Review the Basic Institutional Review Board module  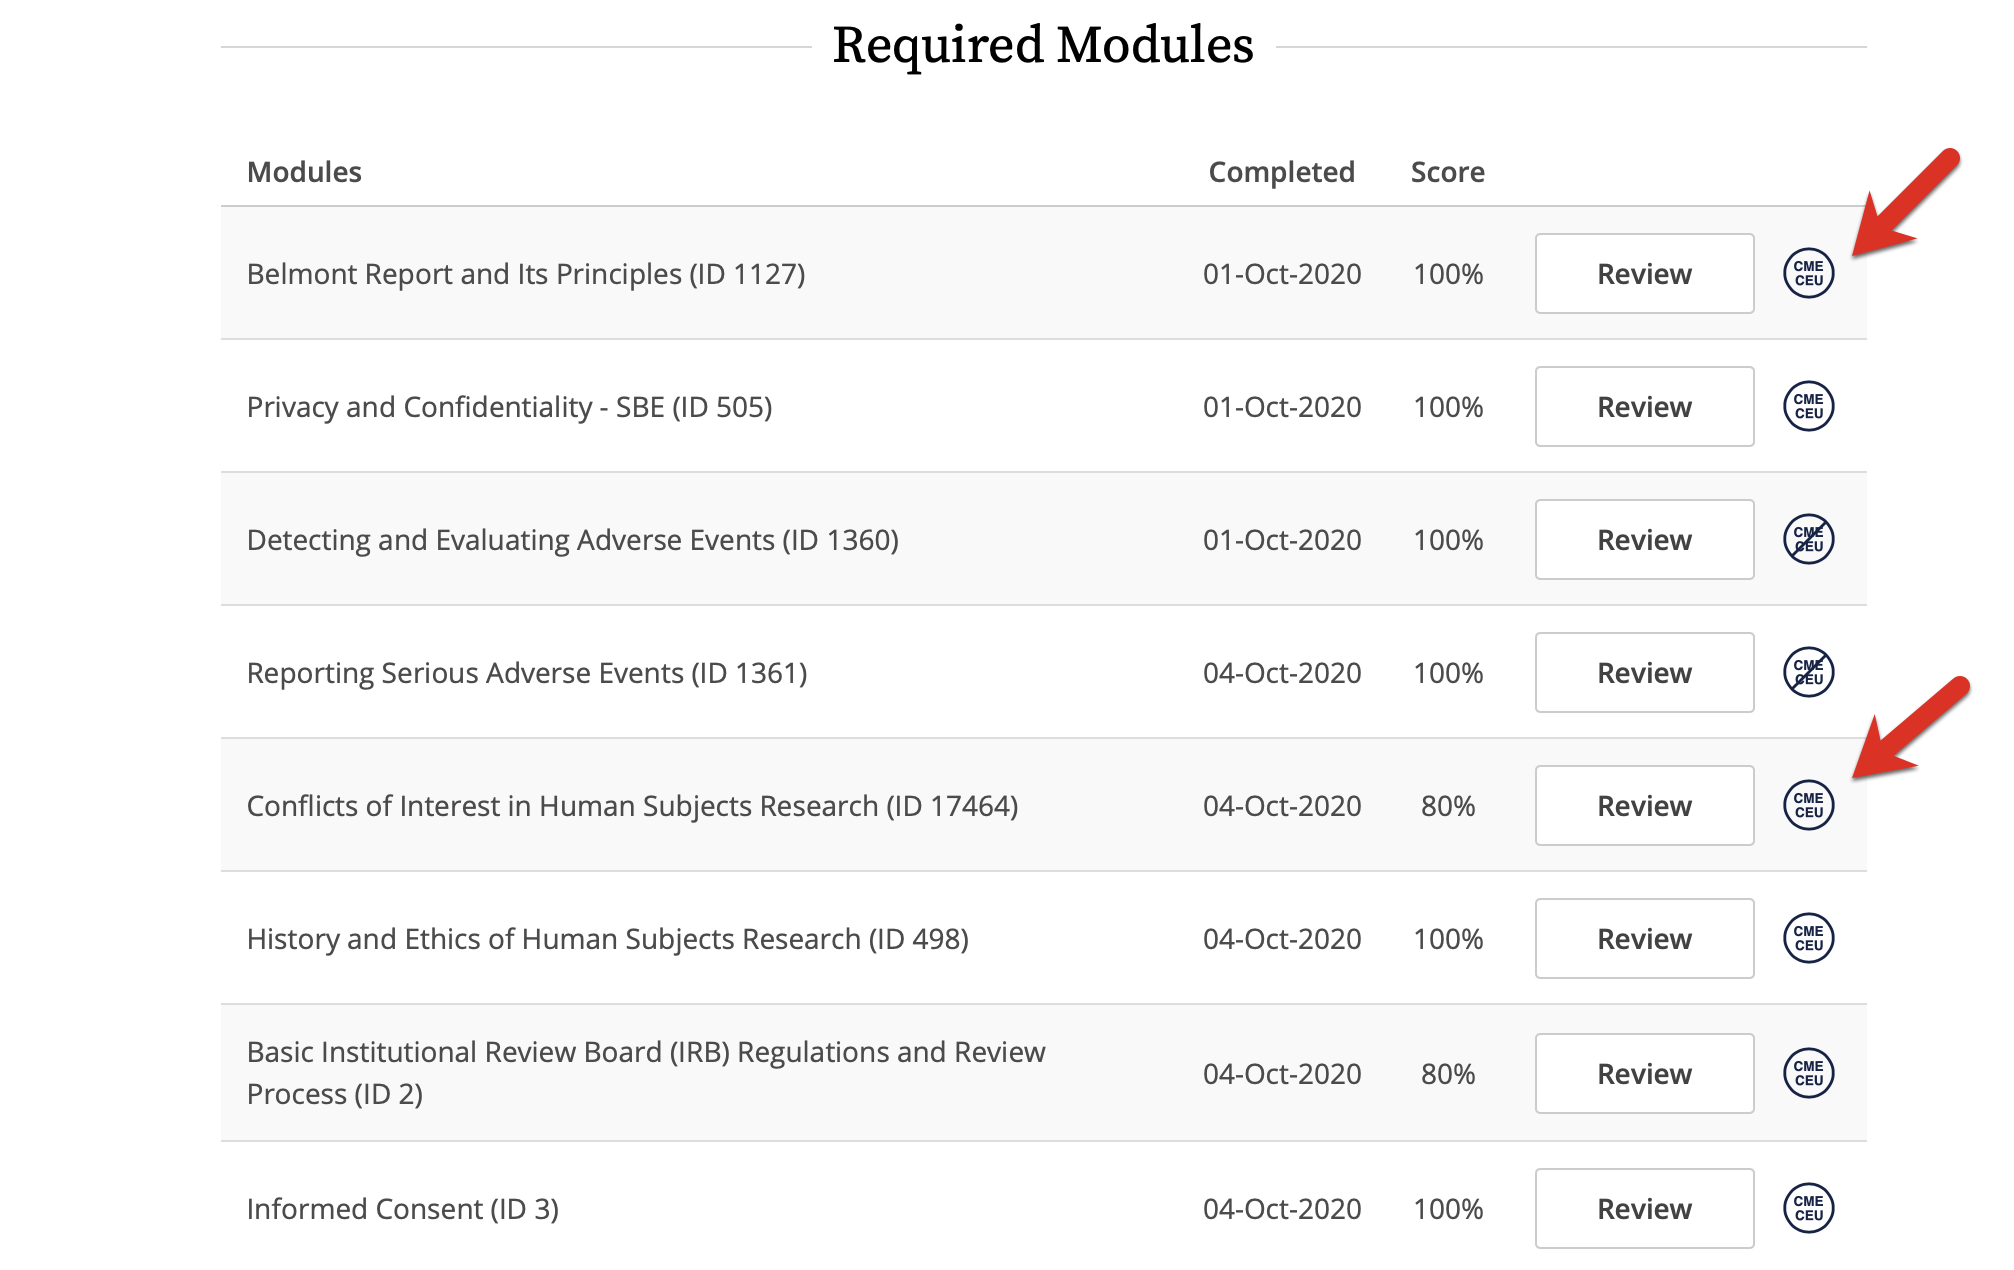(x=1645, y=1074)
